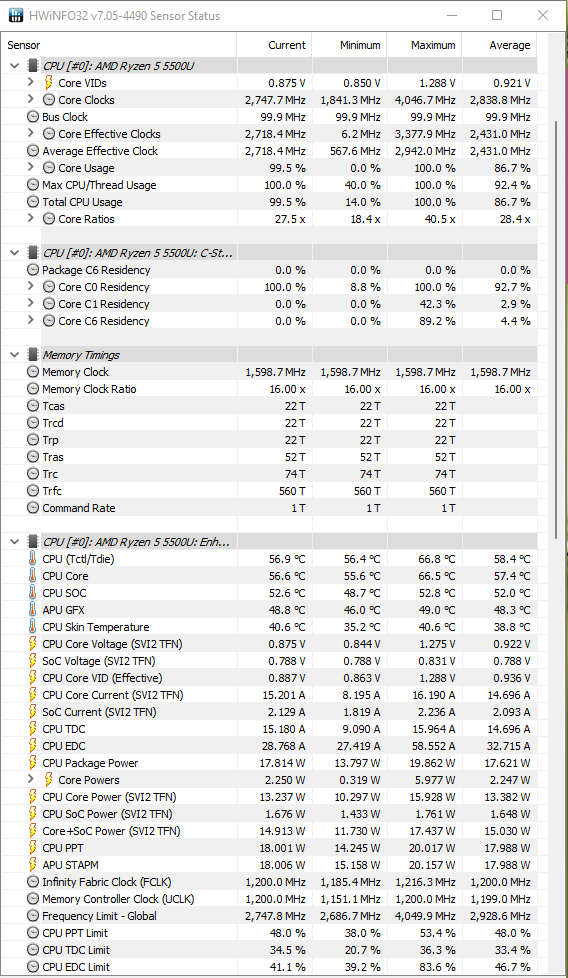568x978 pixels.
Task: Select the CPU Core VID (Effective) label
Action: 102,677
